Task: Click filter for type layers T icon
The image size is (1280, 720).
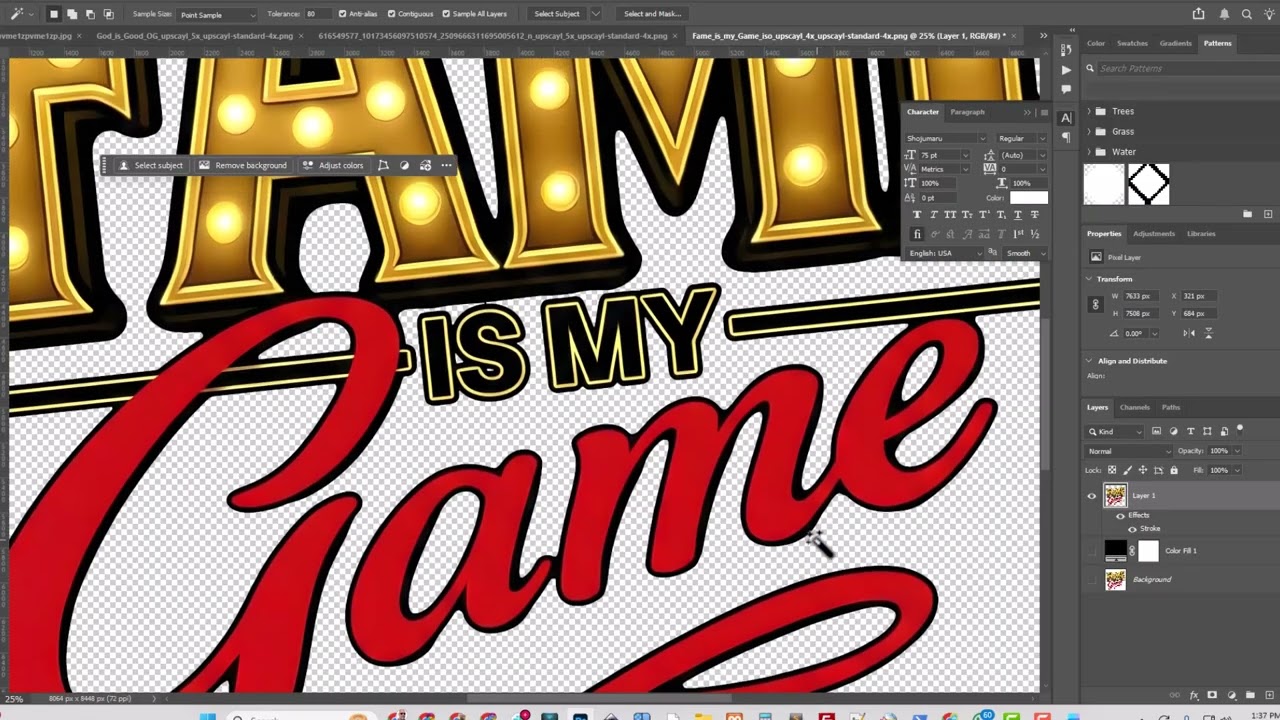Action: point(1191,431)
